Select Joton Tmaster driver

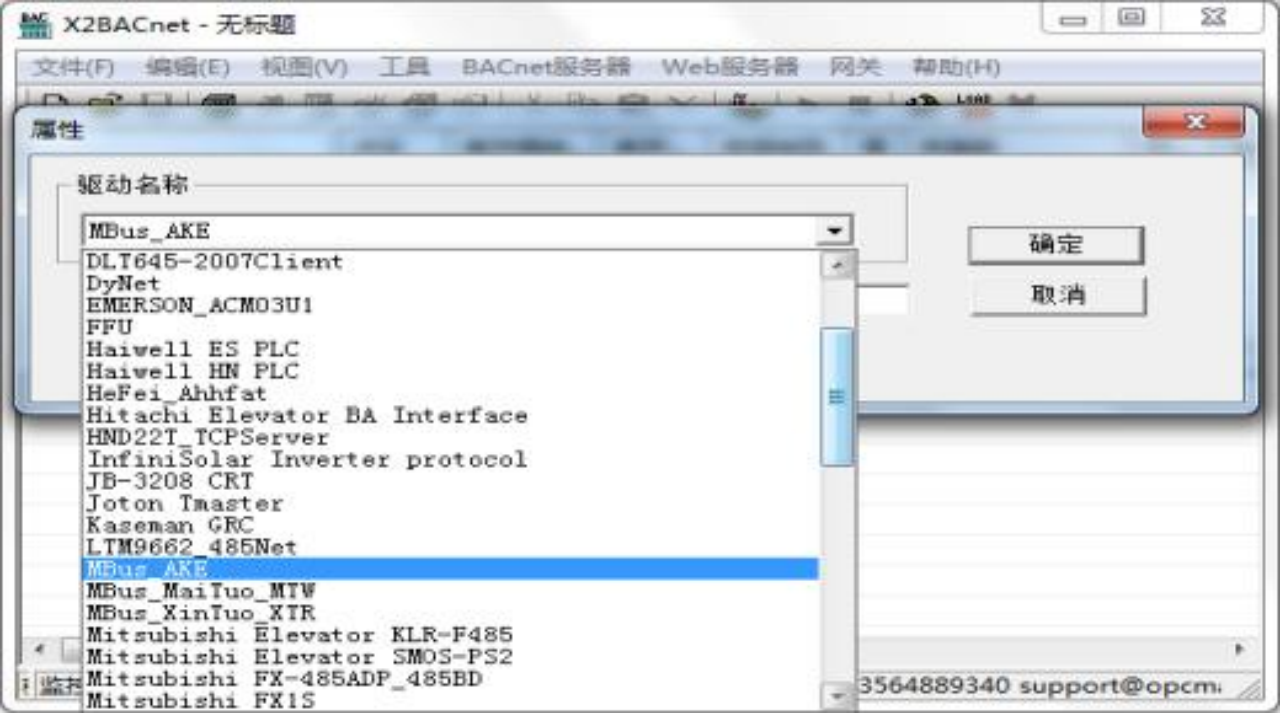click(450, 504)
